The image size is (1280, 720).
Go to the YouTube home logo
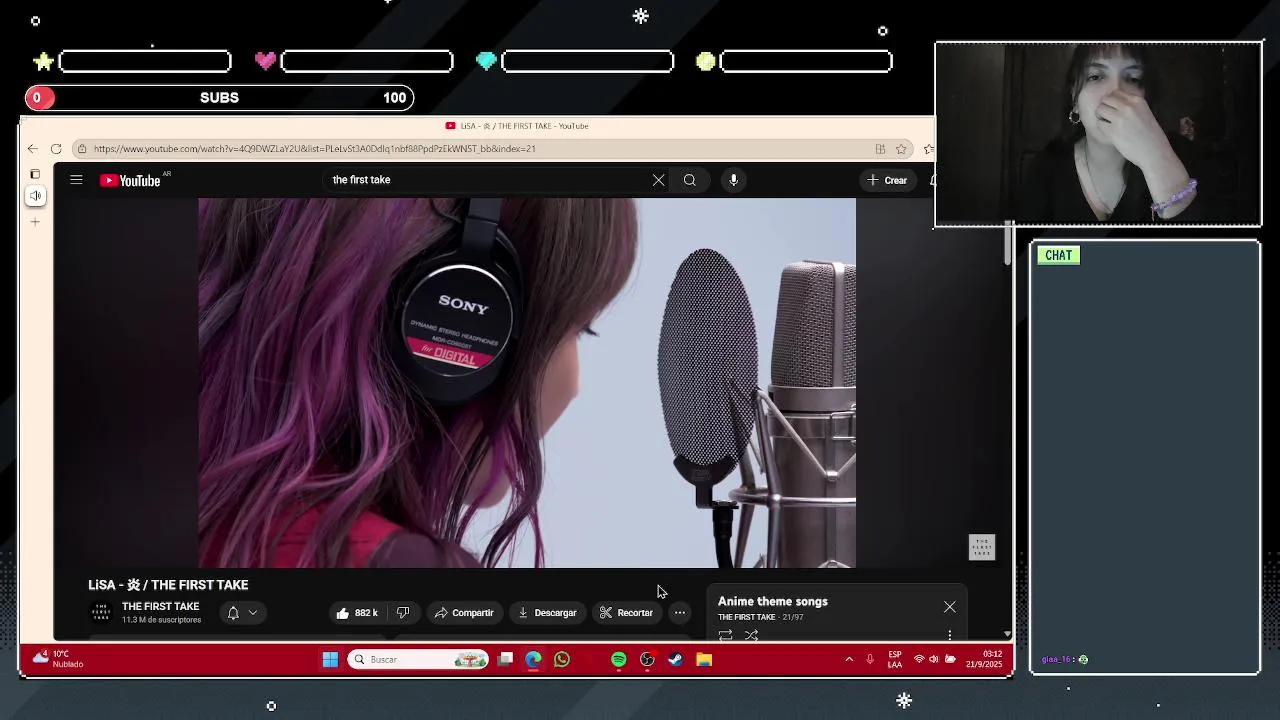[x=130, y=180]
